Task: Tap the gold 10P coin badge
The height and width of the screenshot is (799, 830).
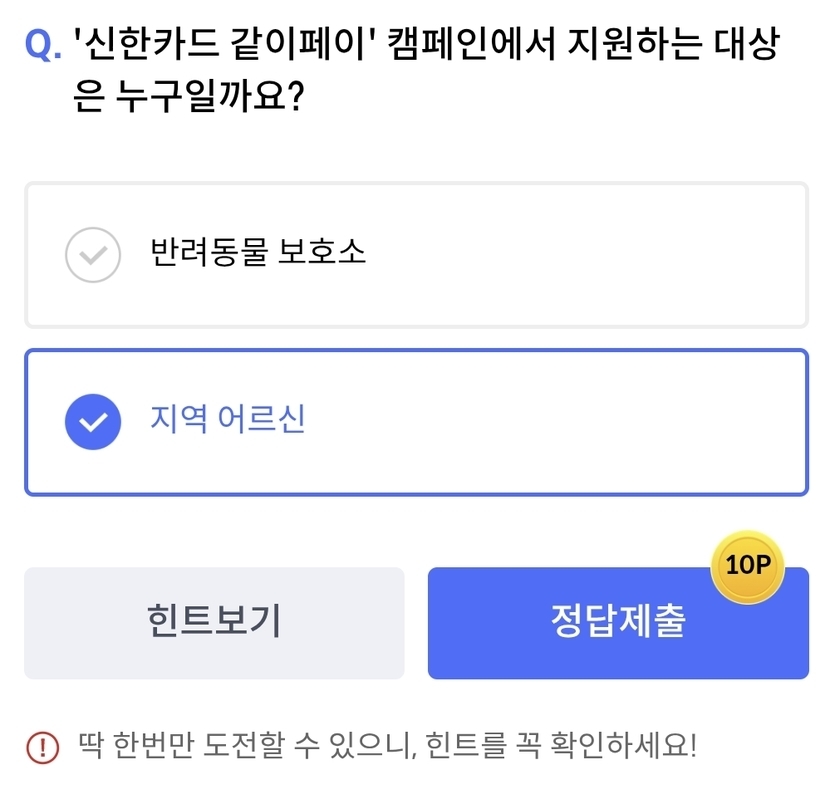Action: coord(746,566)
